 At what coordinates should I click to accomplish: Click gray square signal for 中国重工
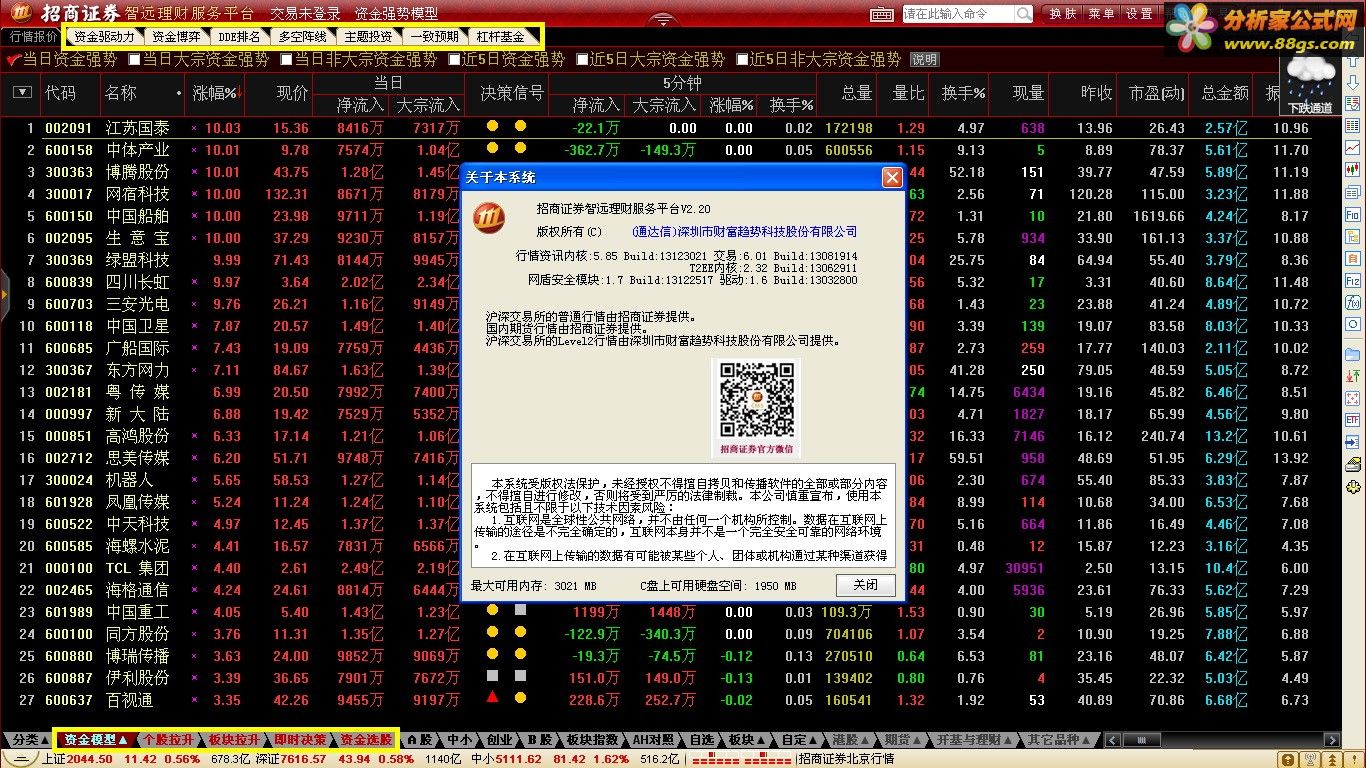coord(520,610)
